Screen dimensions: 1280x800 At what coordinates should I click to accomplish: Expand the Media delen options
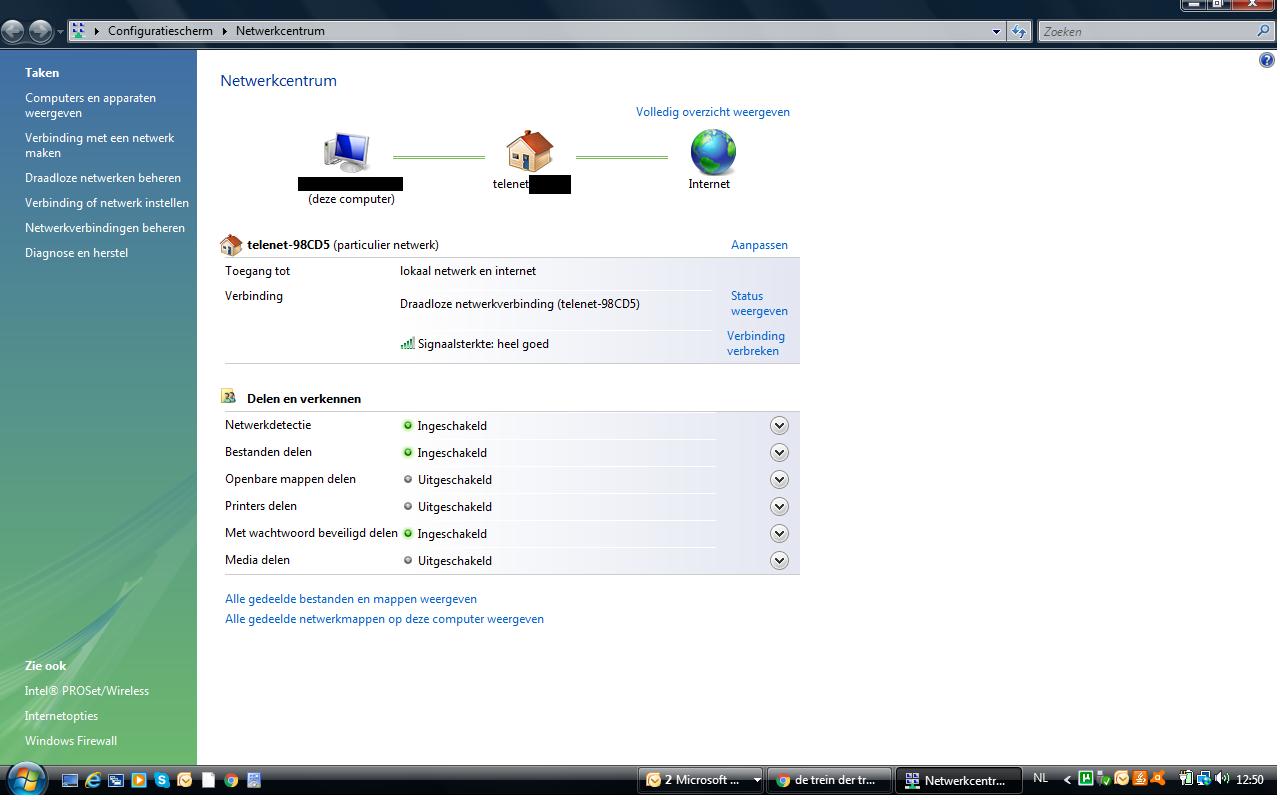click(x=779, y=561)
